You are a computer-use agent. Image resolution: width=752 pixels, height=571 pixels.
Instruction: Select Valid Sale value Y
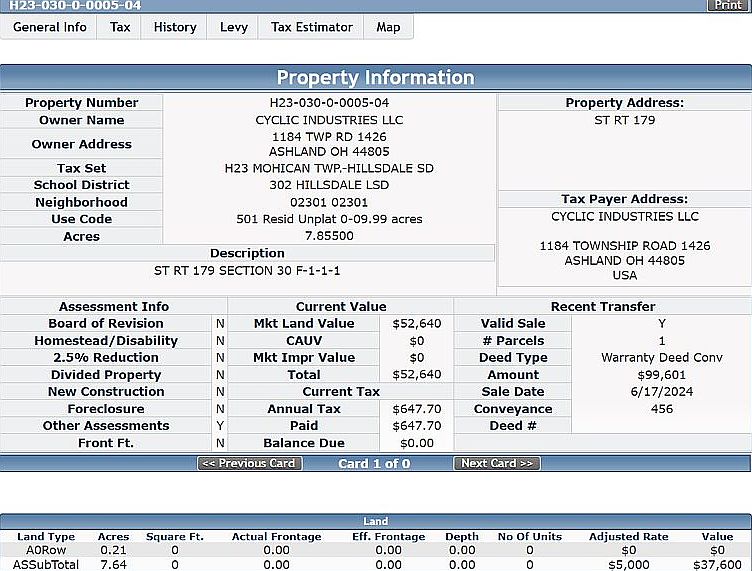coord(661,324)
